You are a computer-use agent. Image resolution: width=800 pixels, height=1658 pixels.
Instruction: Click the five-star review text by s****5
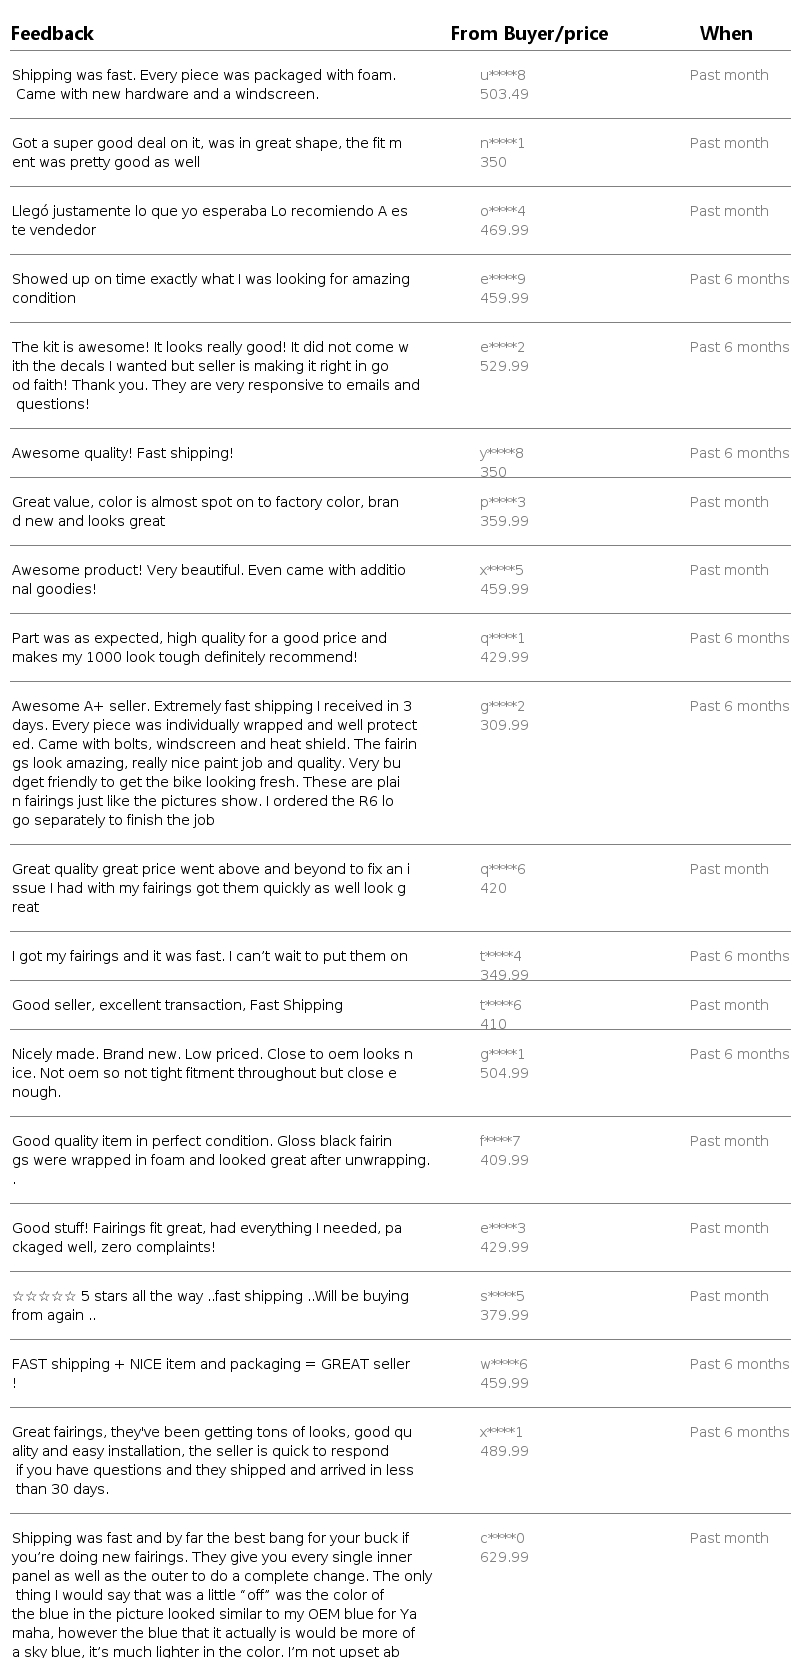pos(210,1305)
